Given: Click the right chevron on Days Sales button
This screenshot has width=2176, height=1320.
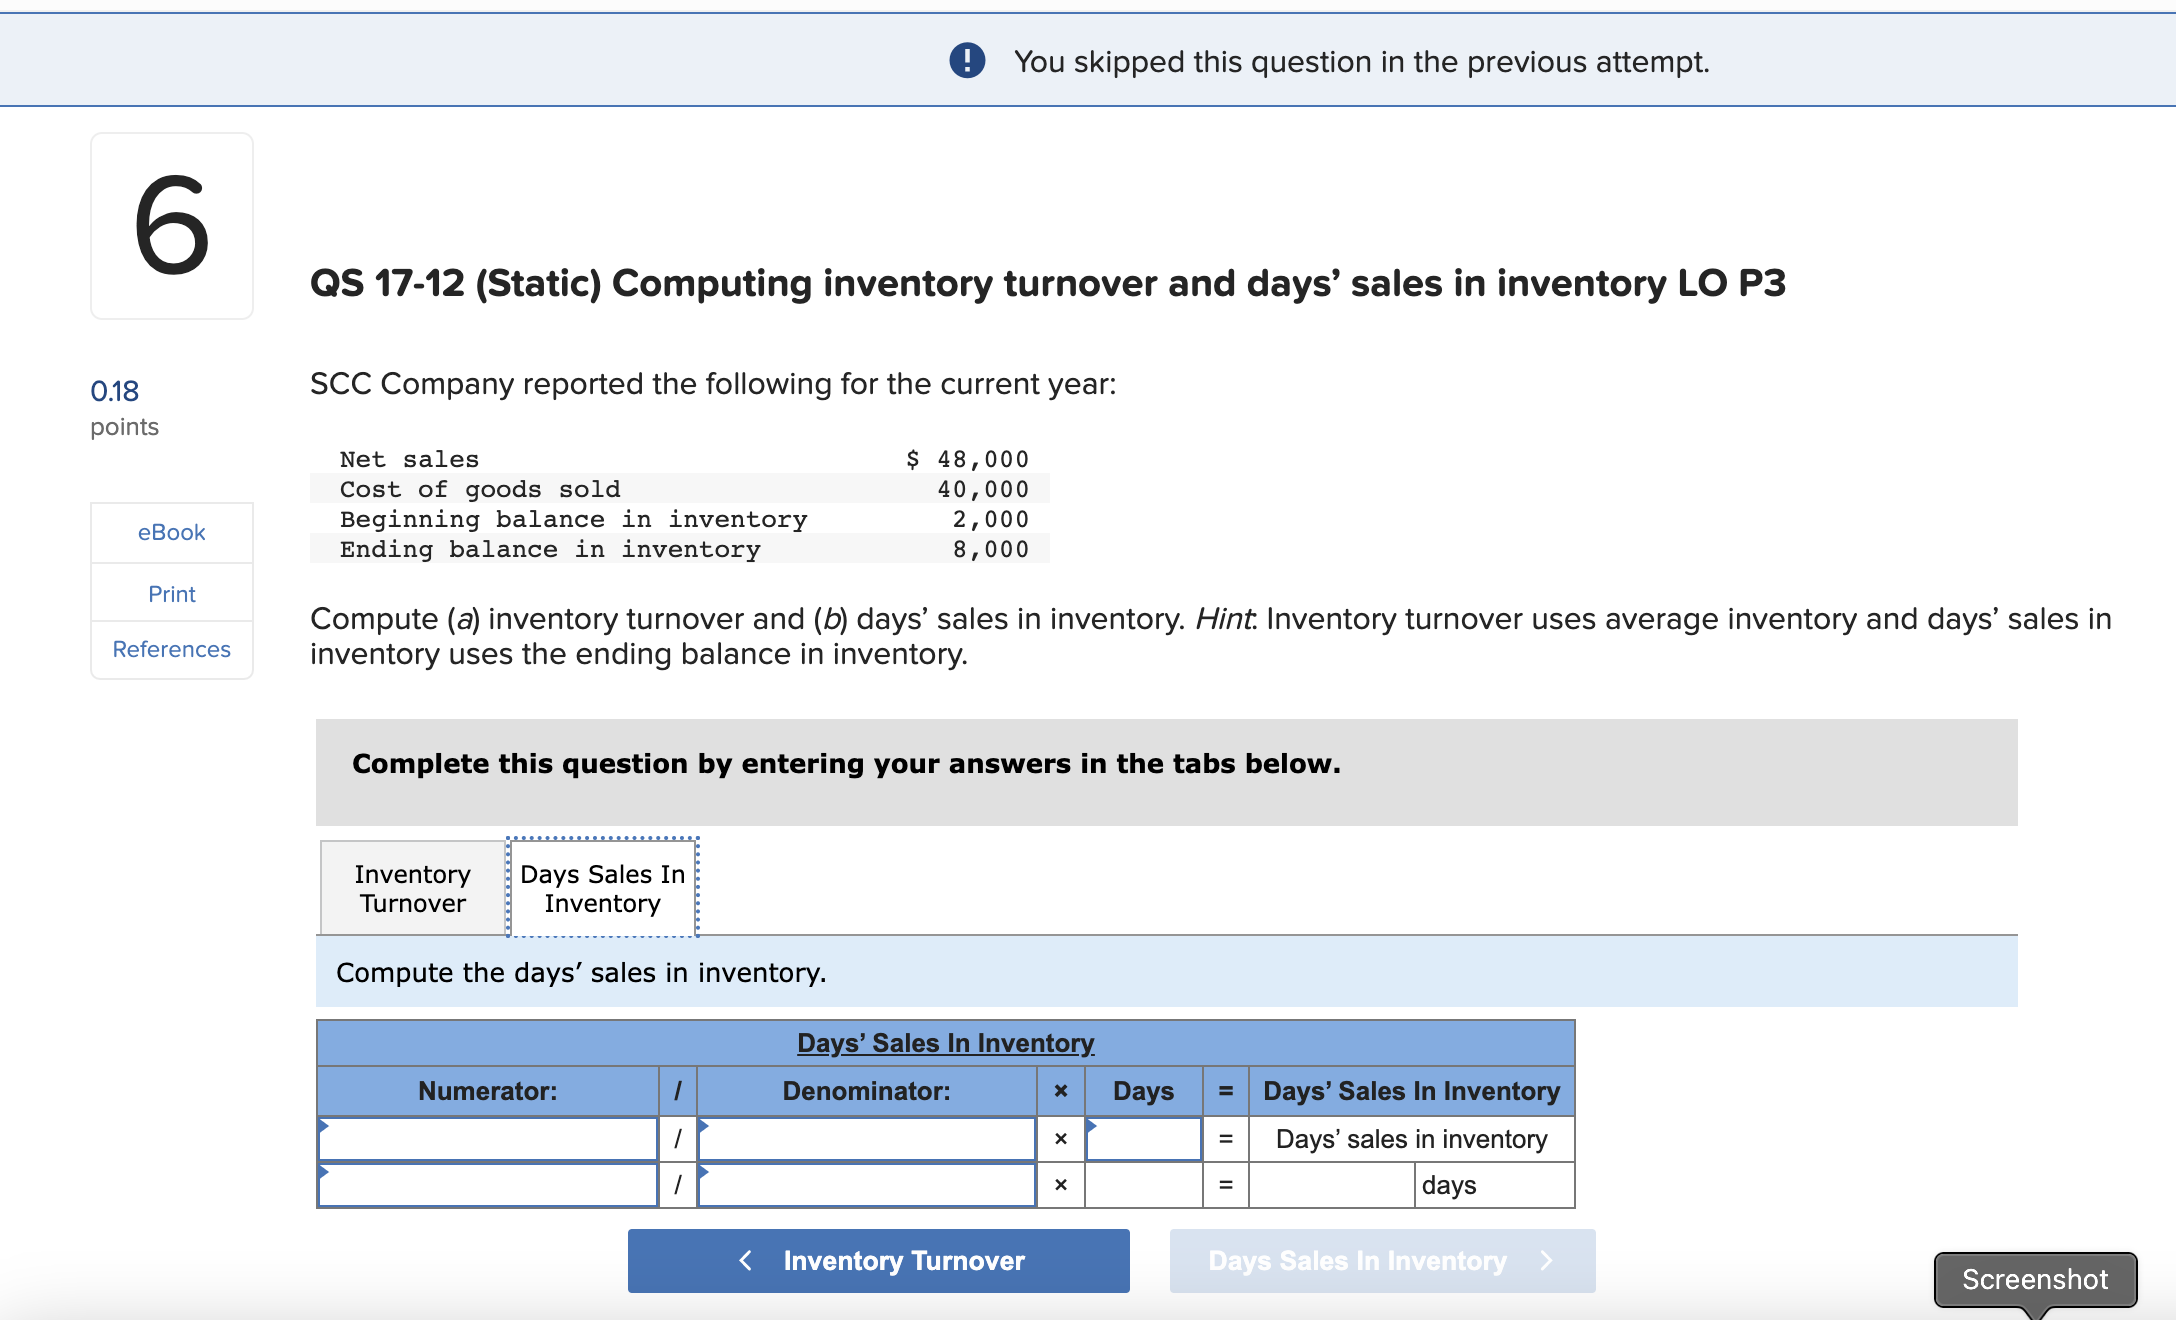Looking at the screenshot, I should point(1547,1260).
